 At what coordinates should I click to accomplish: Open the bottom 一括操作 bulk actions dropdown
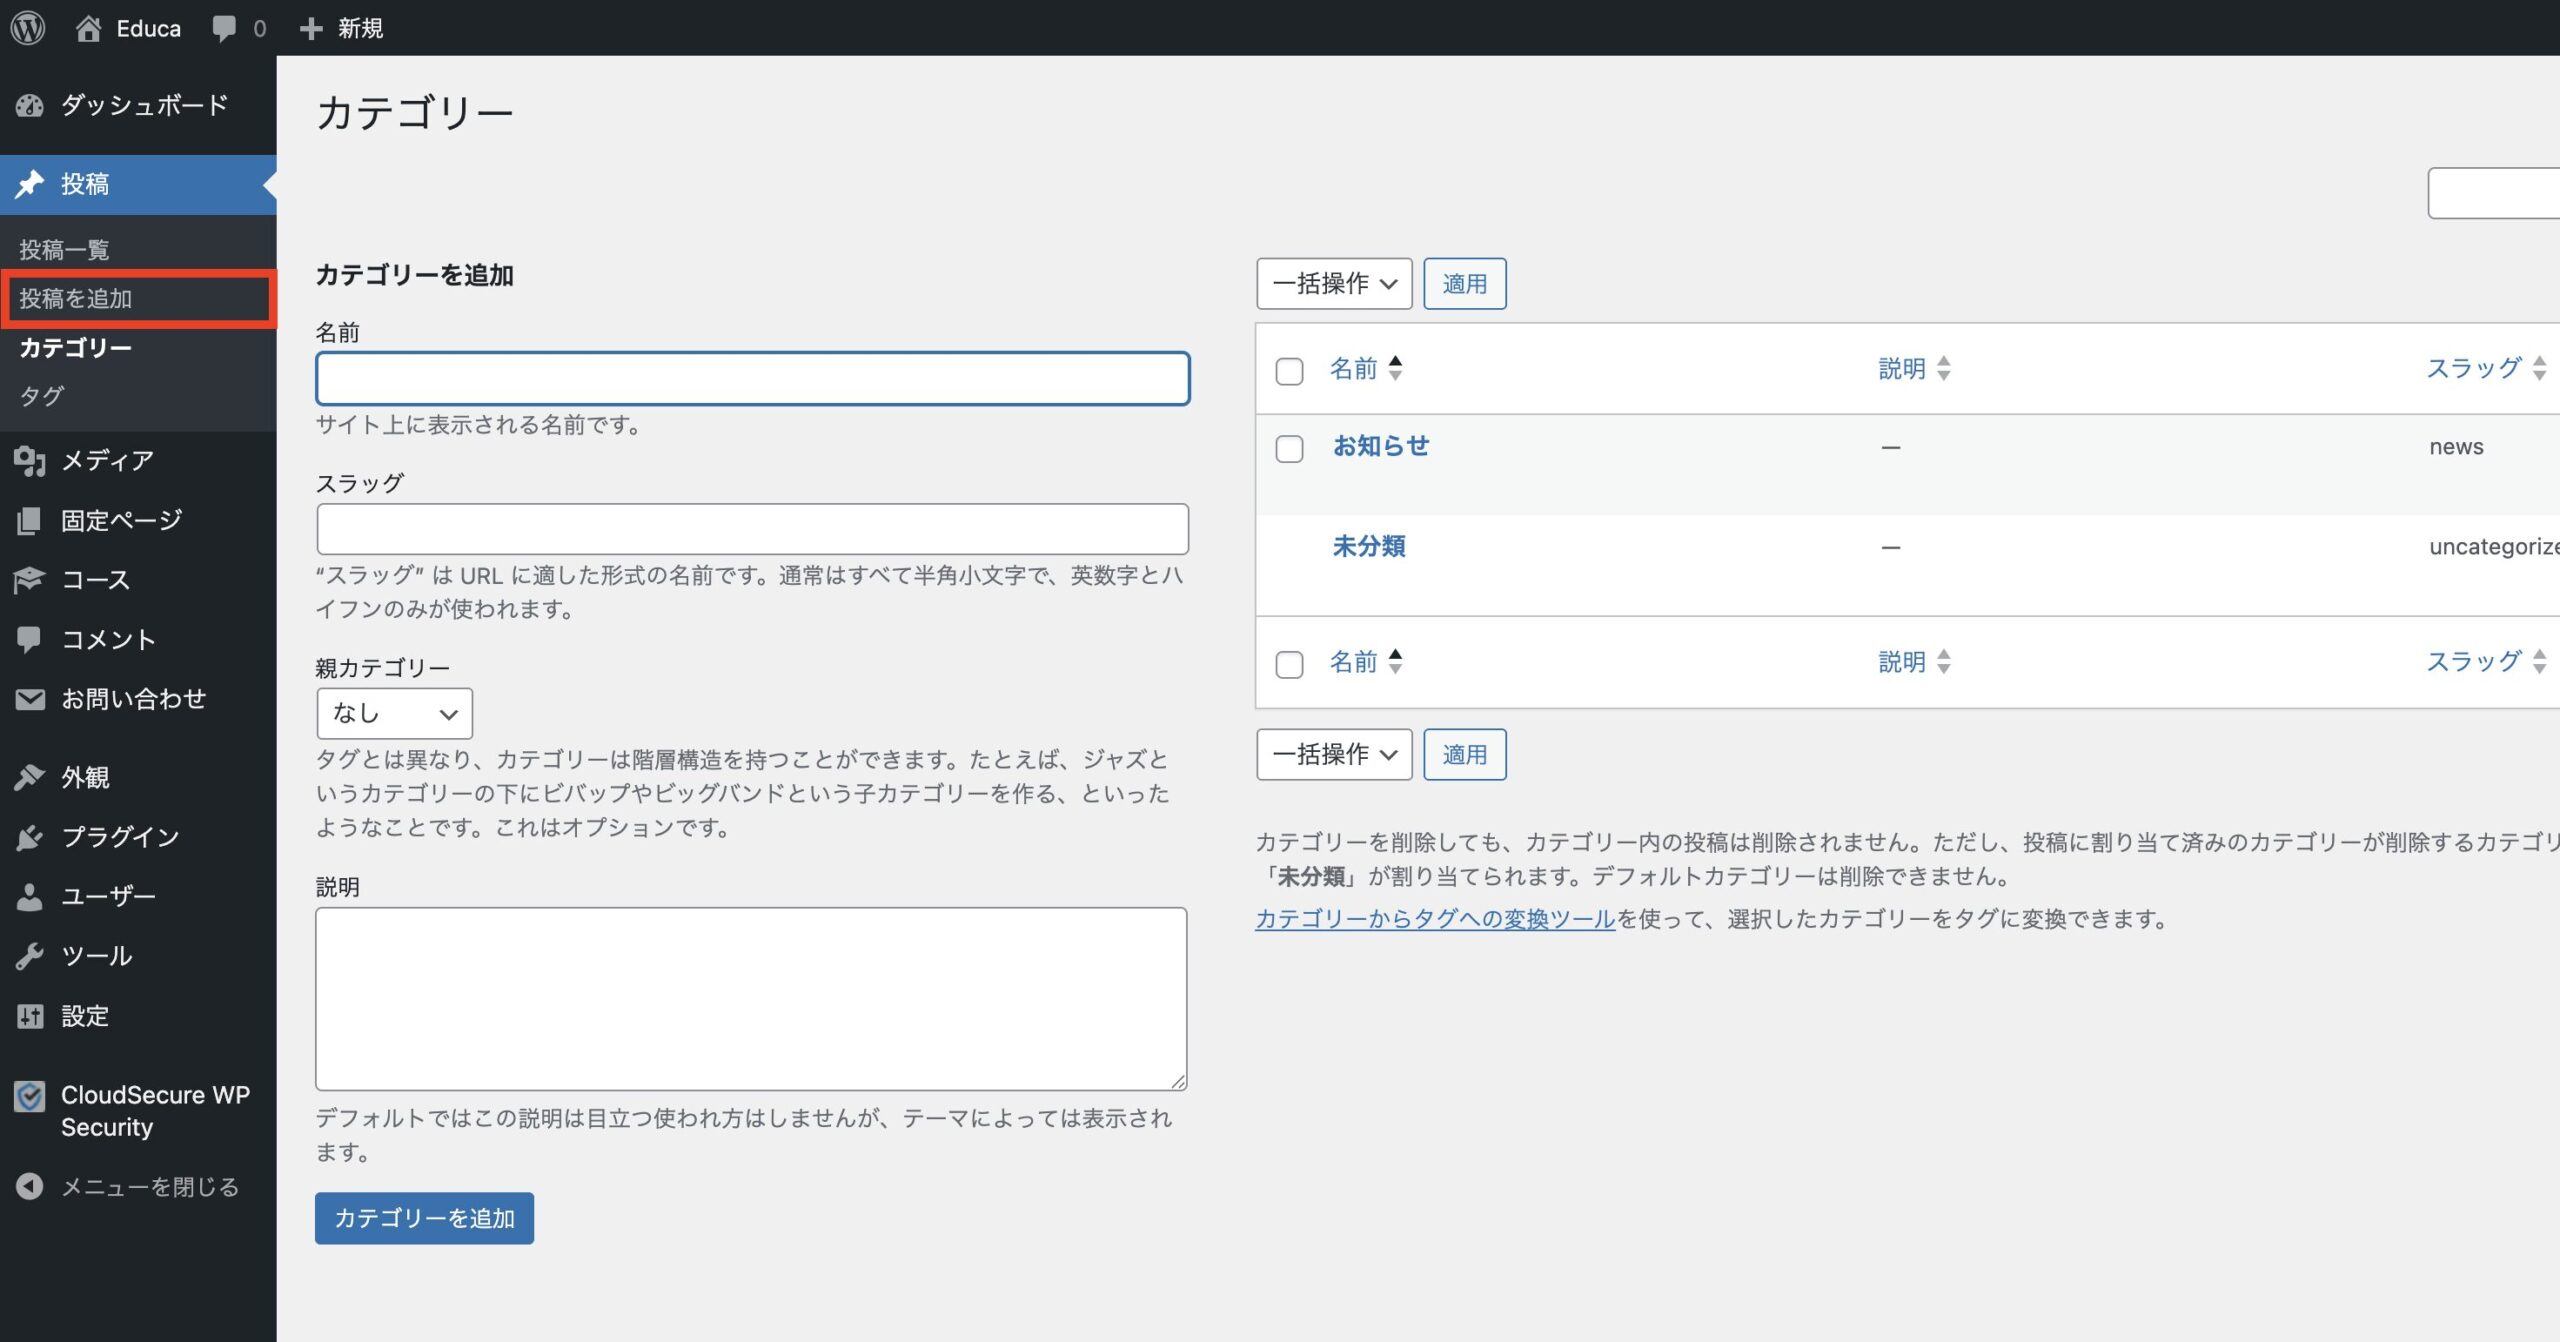coord(1333,754)
